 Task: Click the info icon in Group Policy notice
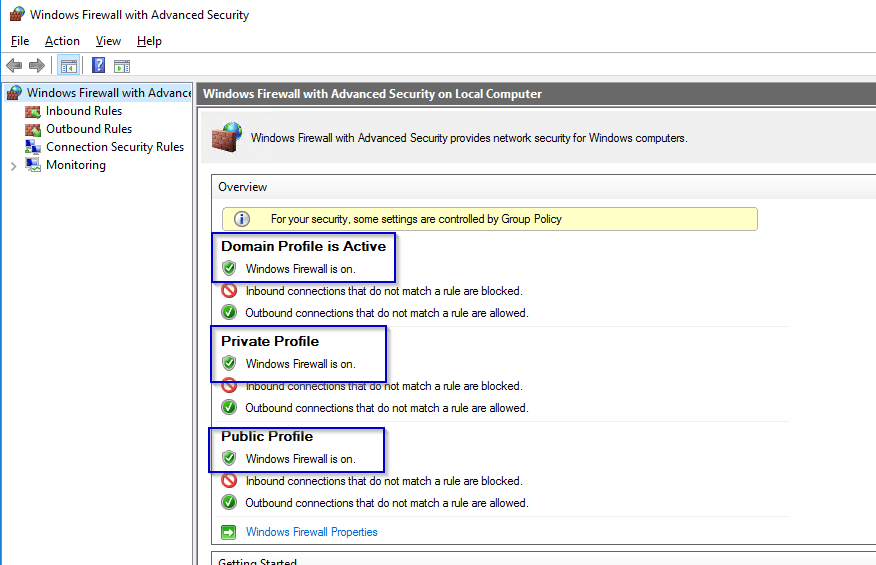point(242,219)
